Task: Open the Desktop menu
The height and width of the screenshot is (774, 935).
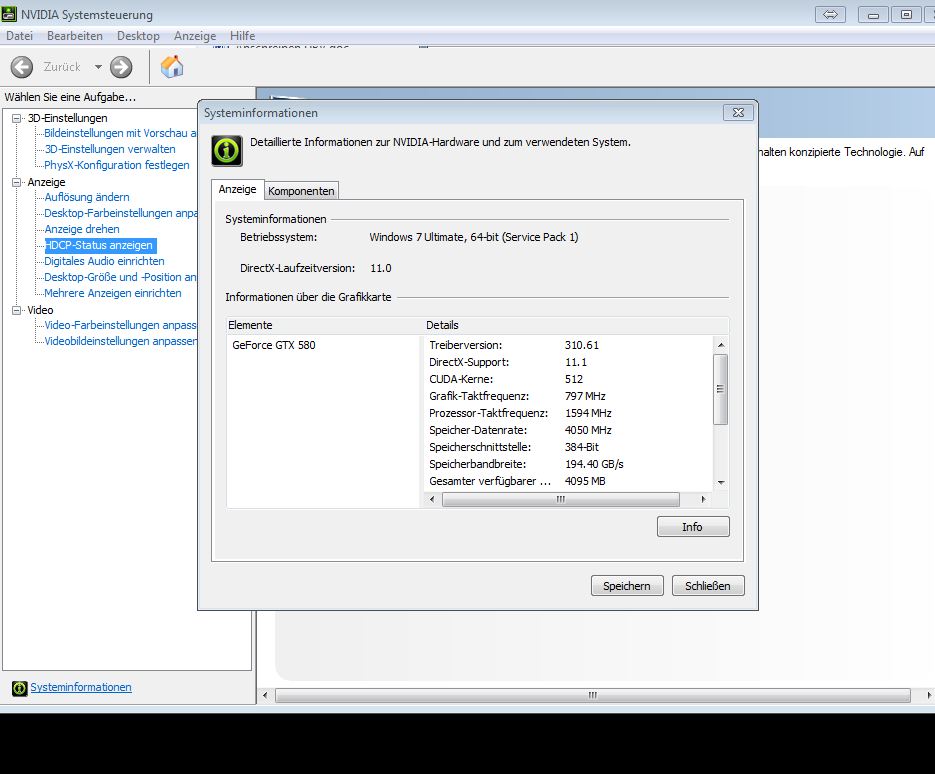Action: coord(138,36)
